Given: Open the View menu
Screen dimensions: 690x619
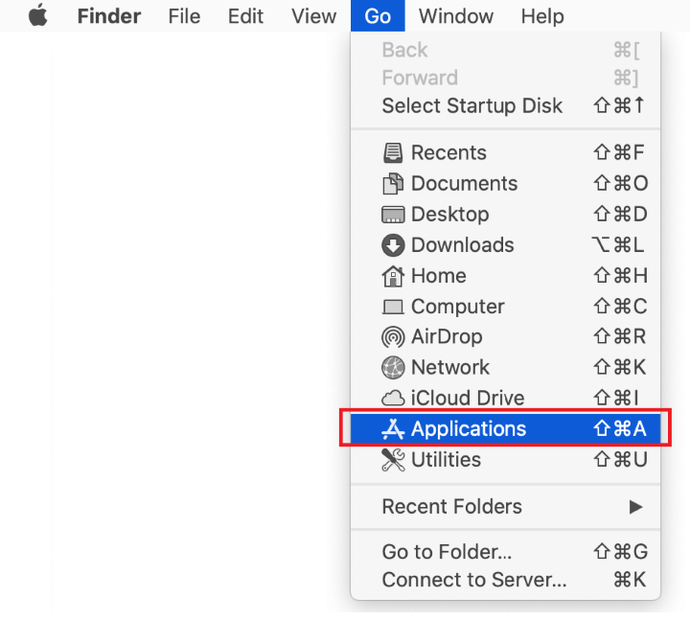Looking at the screenshot, I should [313, 16].
